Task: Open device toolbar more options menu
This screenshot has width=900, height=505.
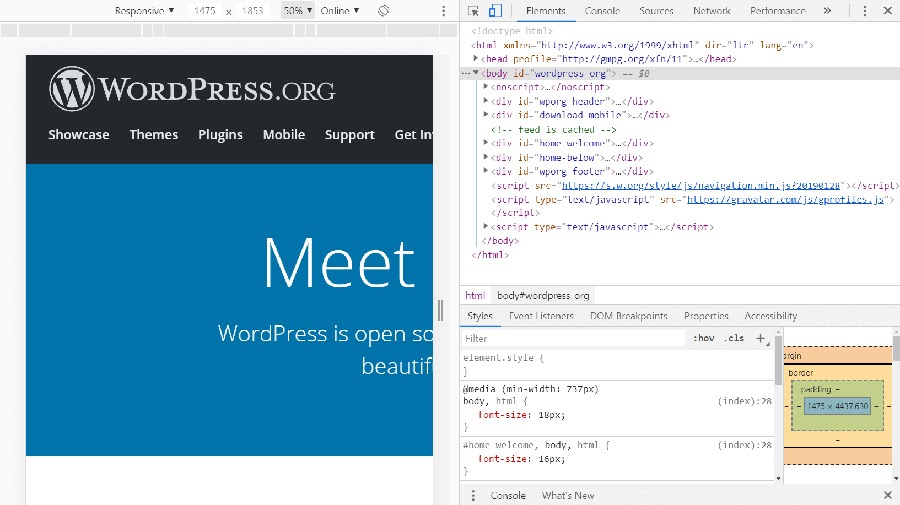Action: point(443,11)
